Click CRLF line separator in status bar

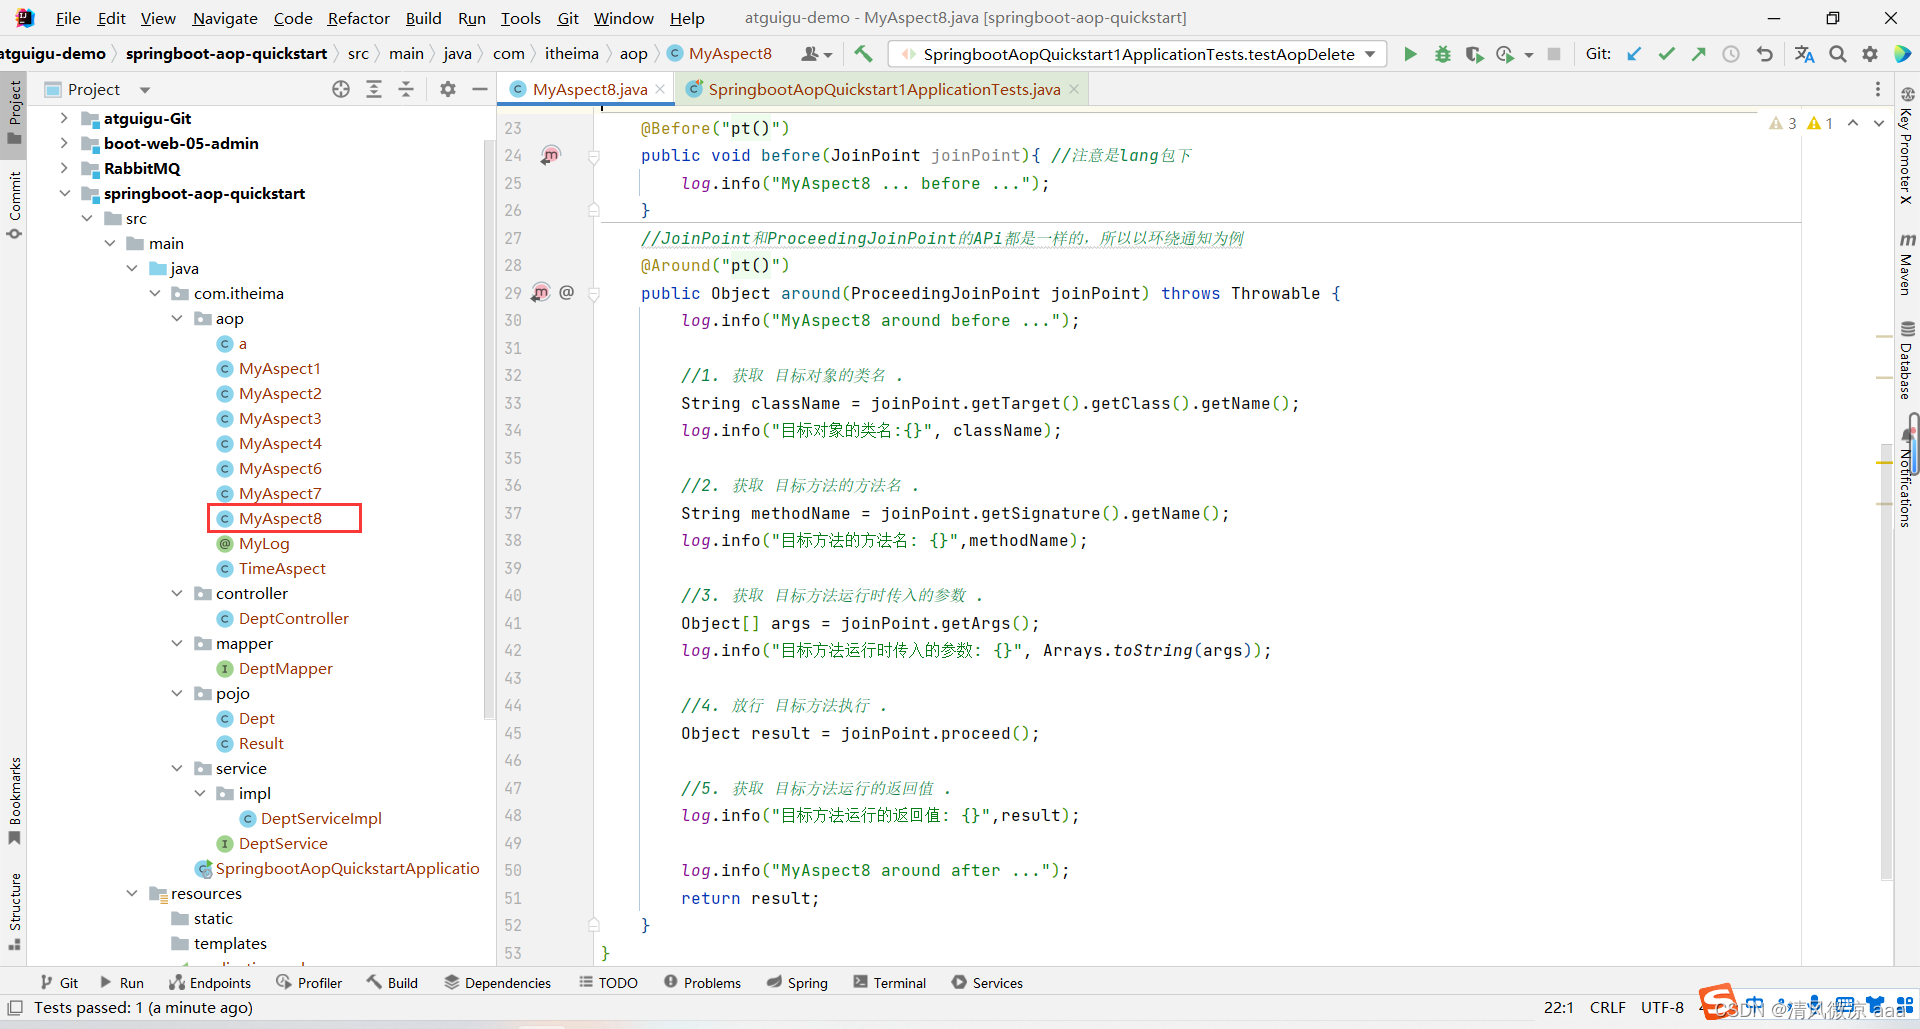[1607, 1007]
